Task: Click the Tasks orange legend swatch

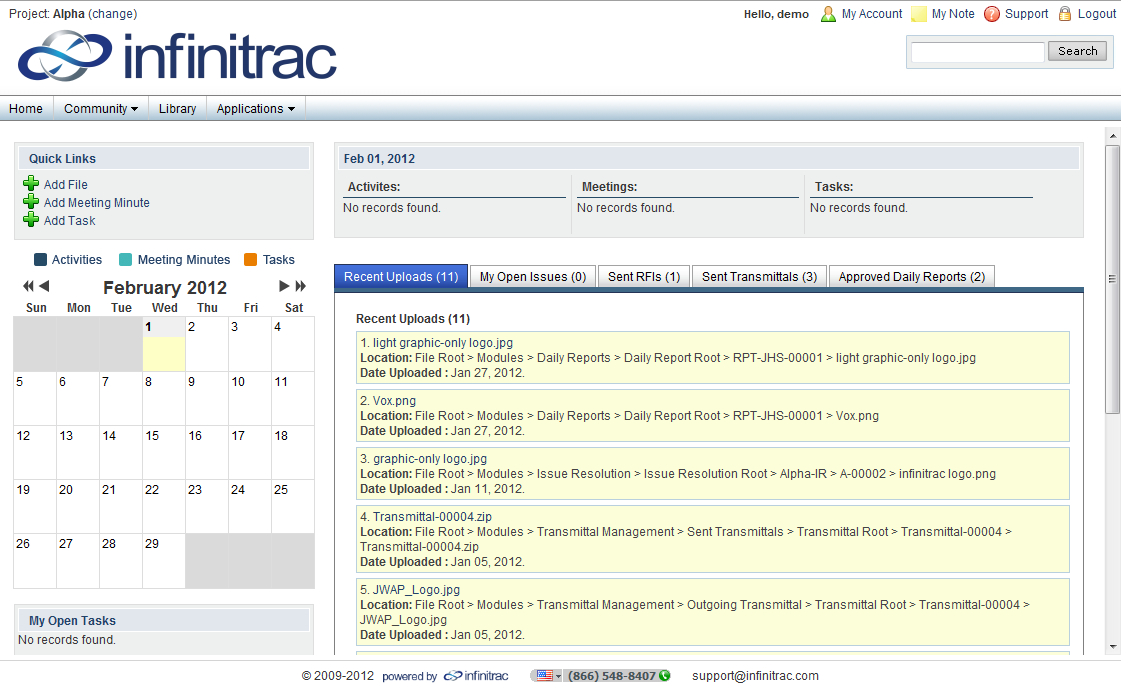Action: click(x=250, y=260)
